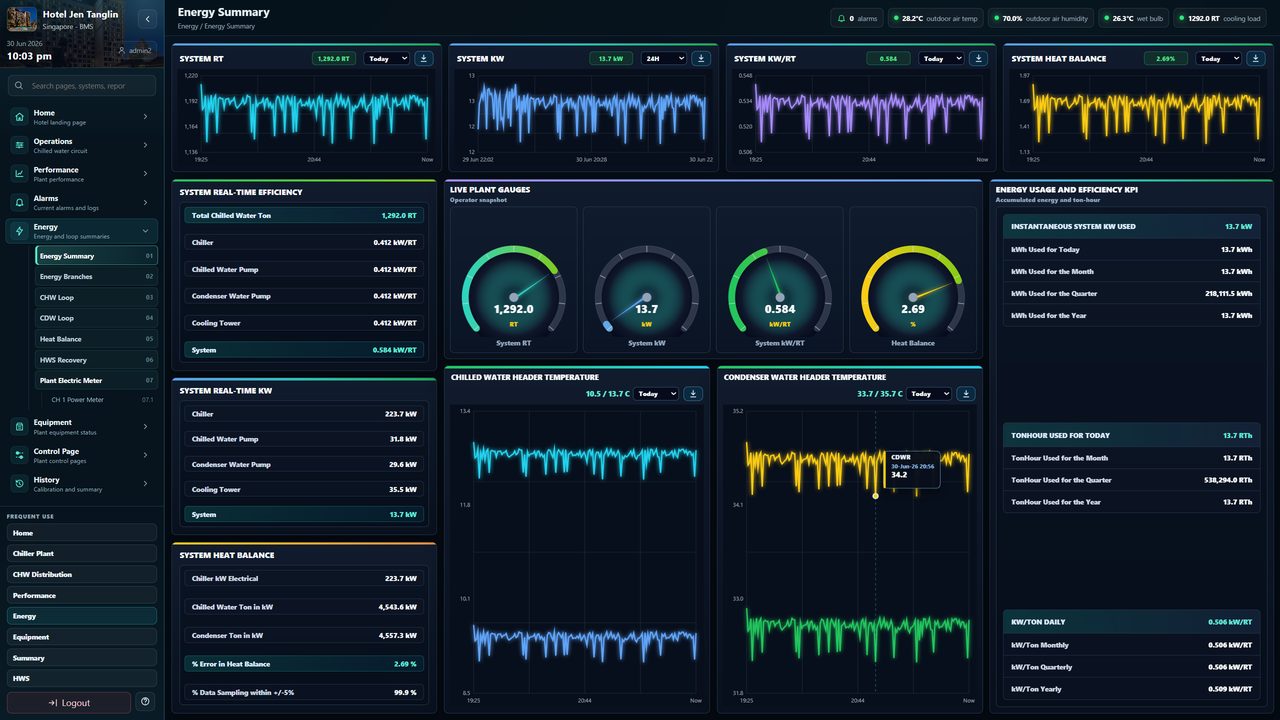1280x720 pixels.
Task: Click the Equipment clipboard icon
Action: [20, 427]
